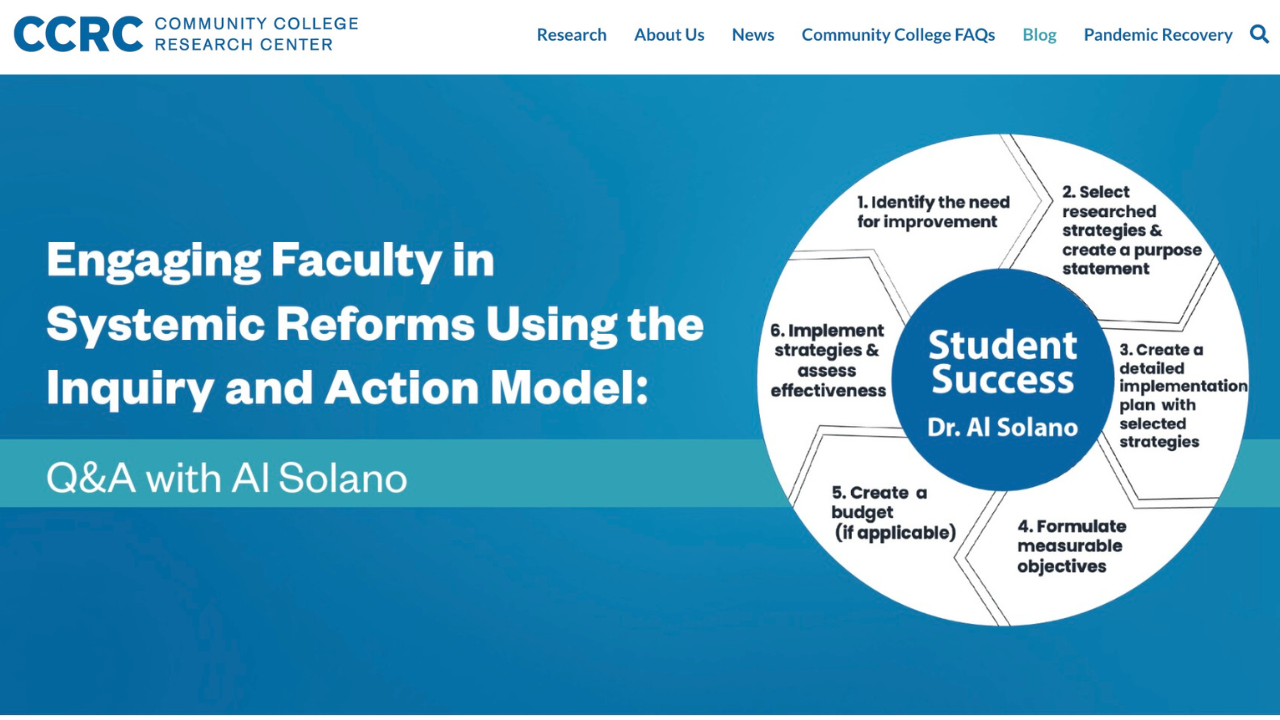Click the search magnifier icon
Viewport: 1280px width, 720px height.
click(1259, 34)
